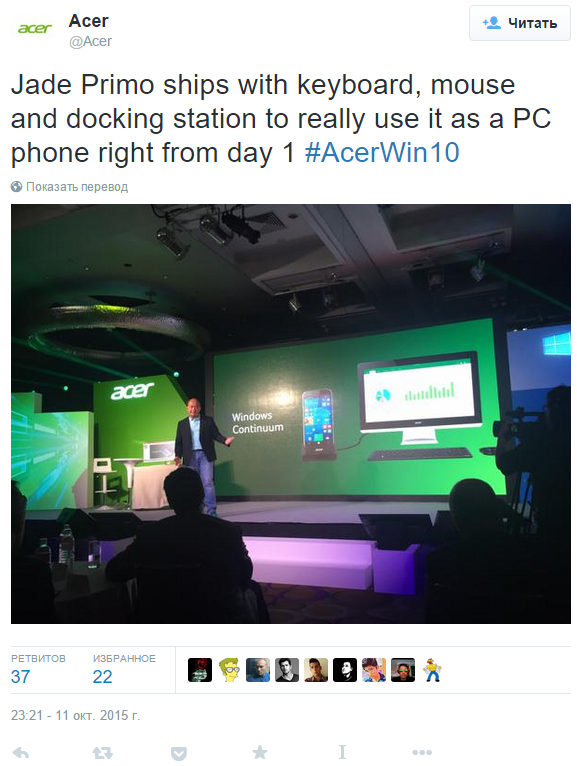Screen dimensions: 577x766
Task: Open the Windows Continuum stage photo
Action: [x=291, y=414]
